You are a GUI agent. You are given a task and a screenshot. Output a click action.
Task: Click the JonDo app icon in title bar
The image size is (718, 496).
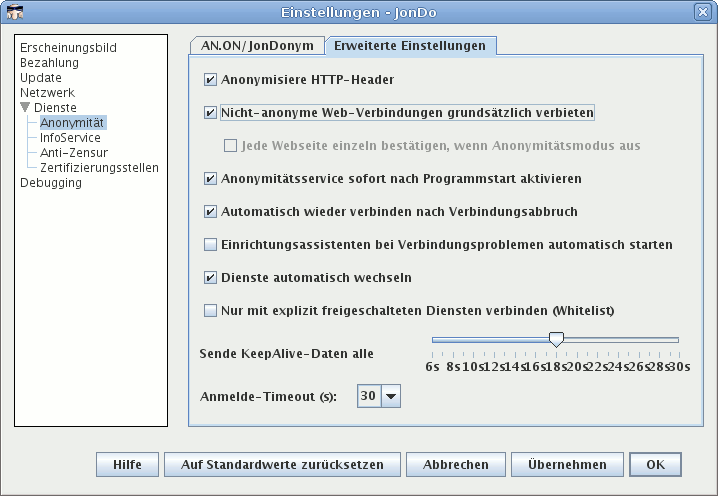tap(15, 12)
